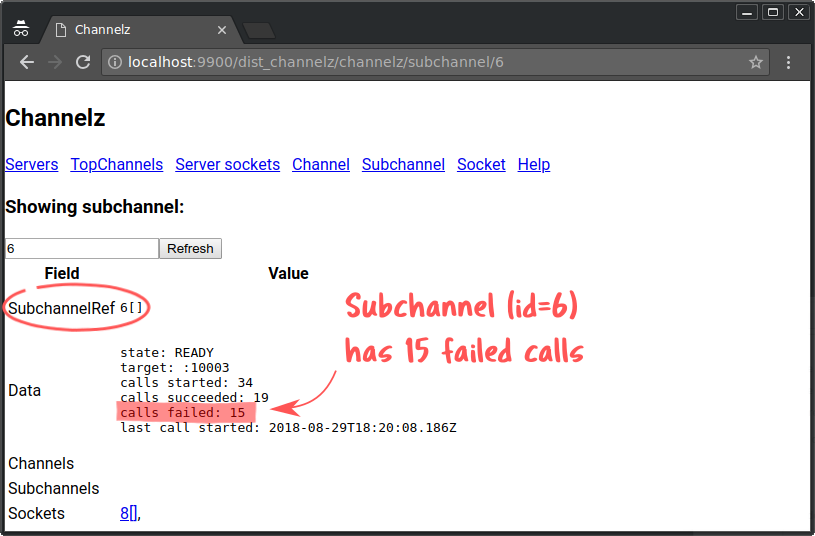Select the Channelz browser tab
This screenshot has width=815, height=536.
coord(130,30)
